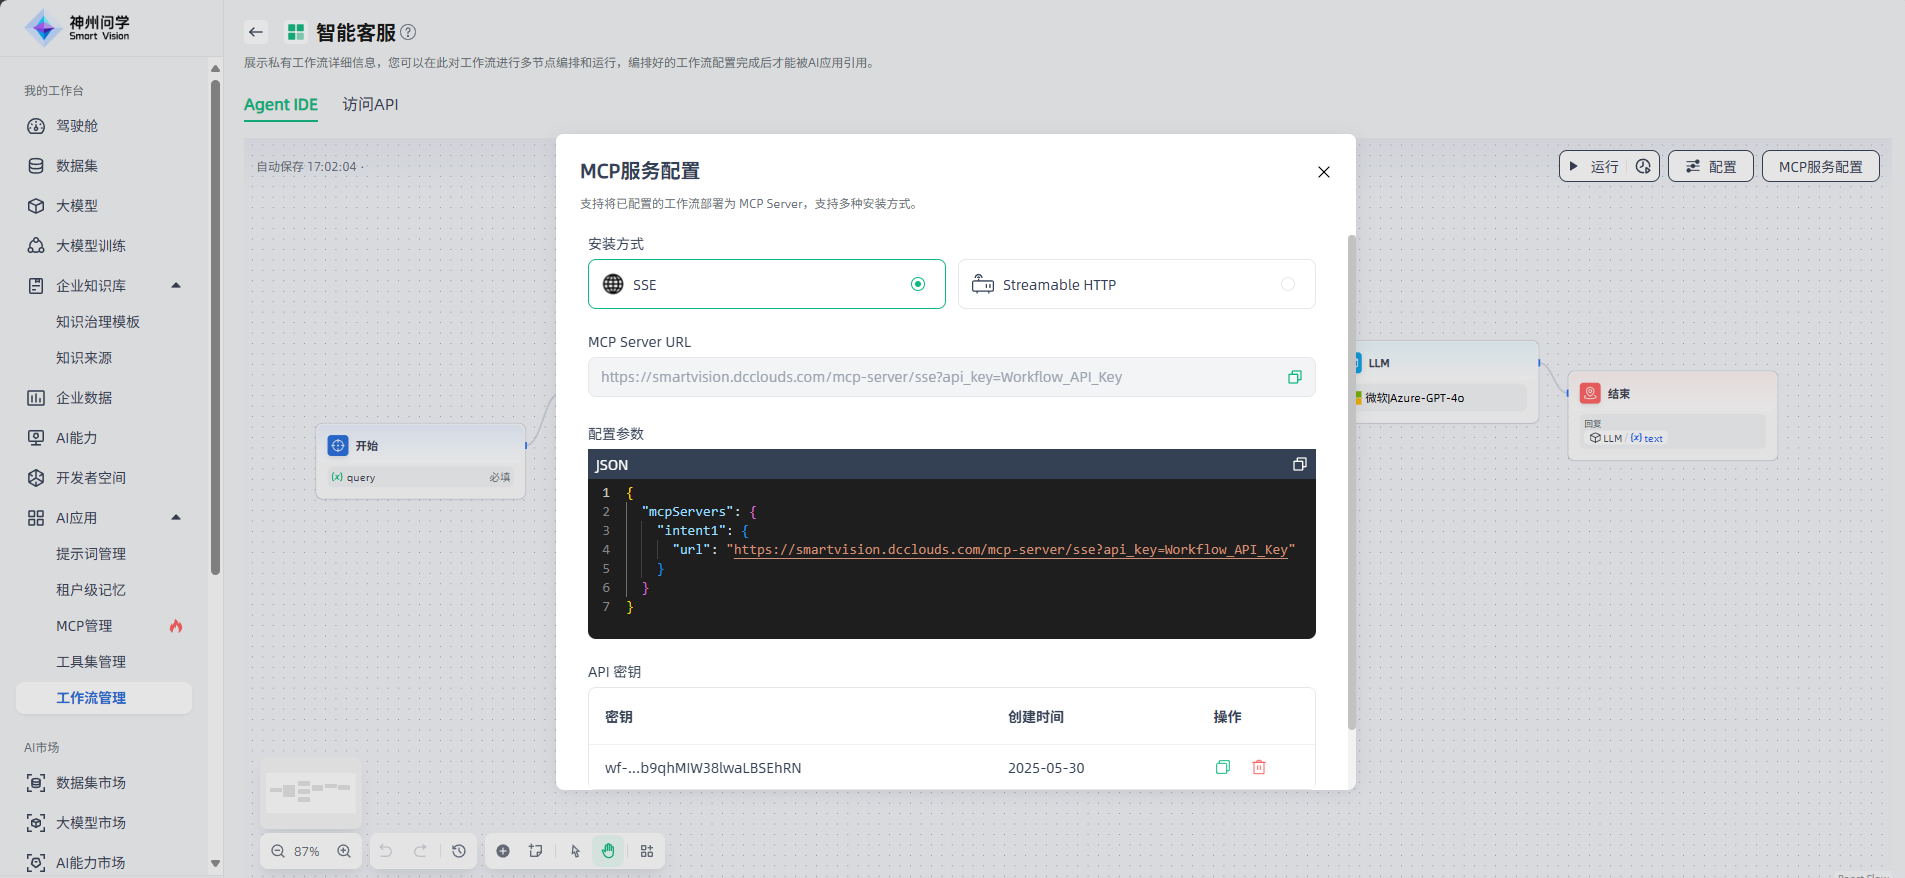Copy the JSON configuration code
1905x878 pixels.
[1300, 464]
